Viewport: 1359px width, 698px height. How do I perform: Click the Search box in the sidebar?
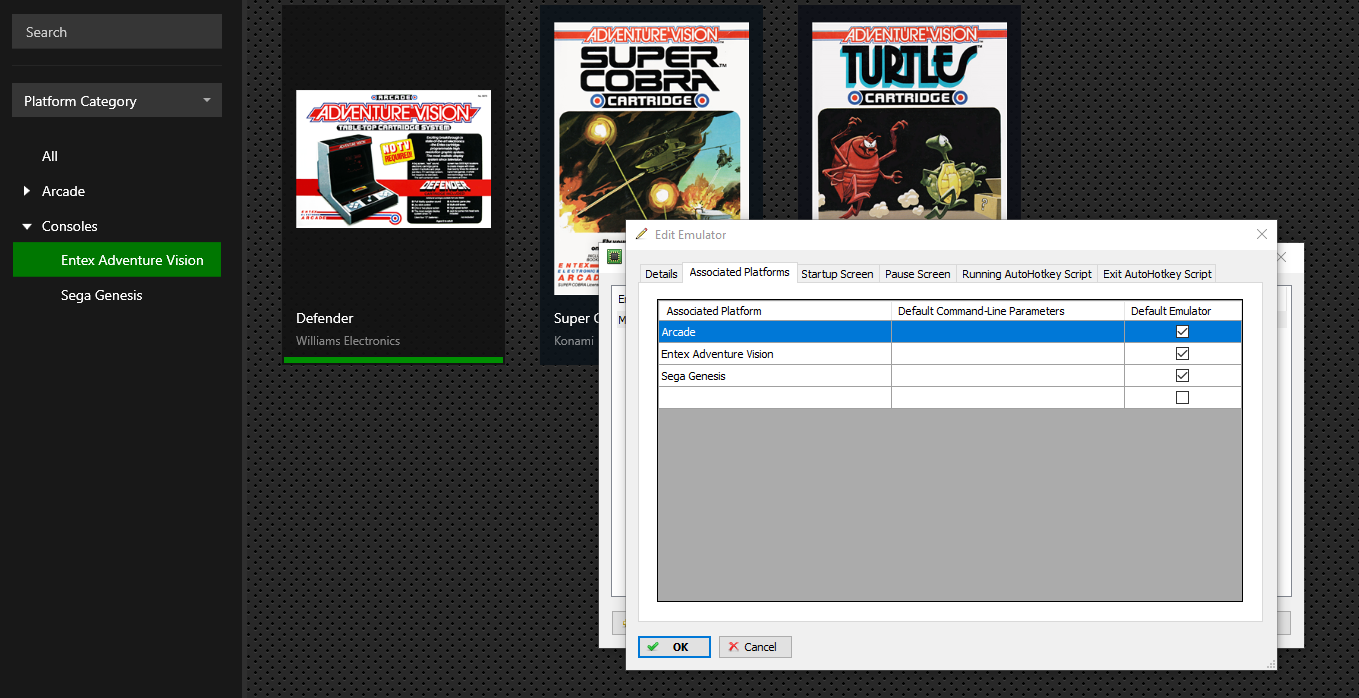point(117,32)
